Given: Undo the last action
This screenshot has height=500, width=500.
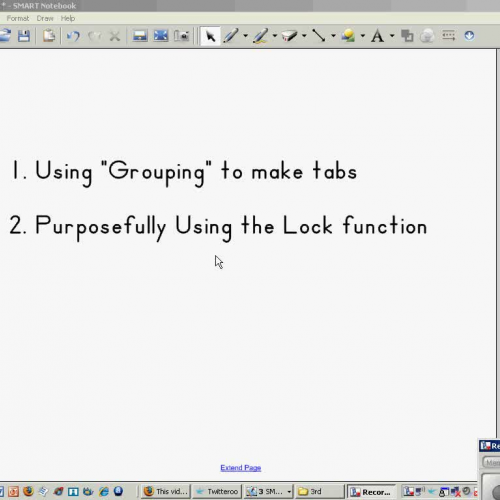Looking at the screenshot, I should tap(73, 36).
